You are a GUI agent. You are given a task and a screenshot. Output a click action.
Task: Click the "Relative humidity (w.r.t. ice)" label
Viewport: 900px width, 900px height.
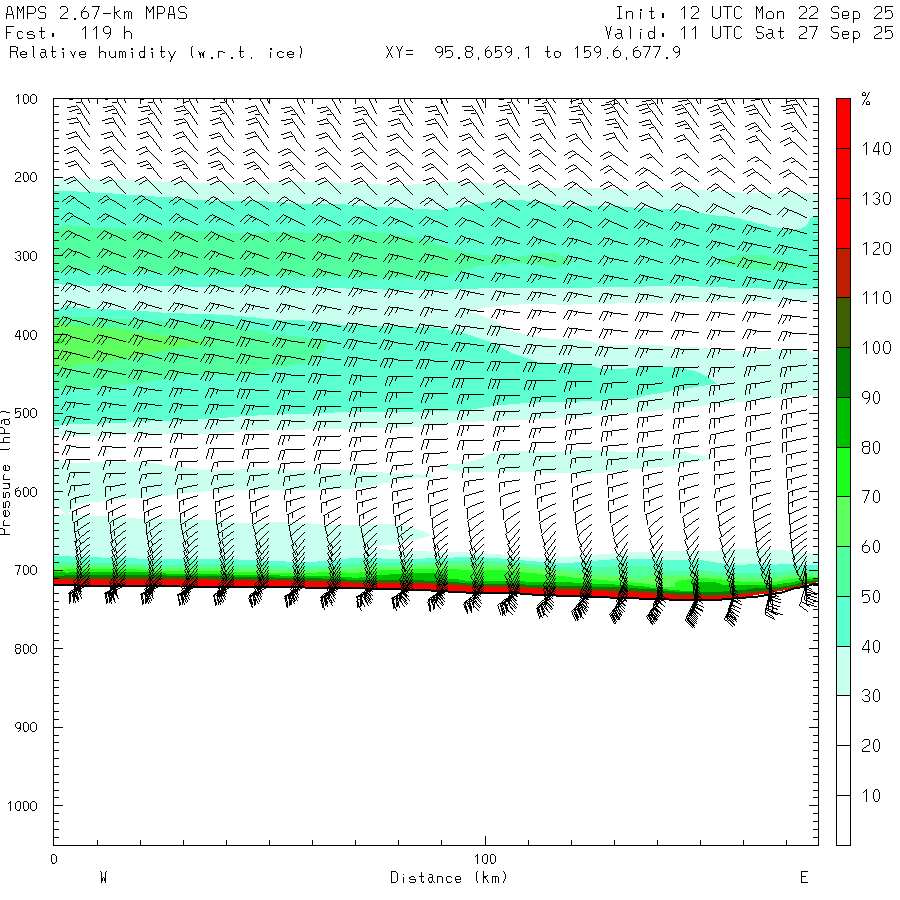(156, 53)
